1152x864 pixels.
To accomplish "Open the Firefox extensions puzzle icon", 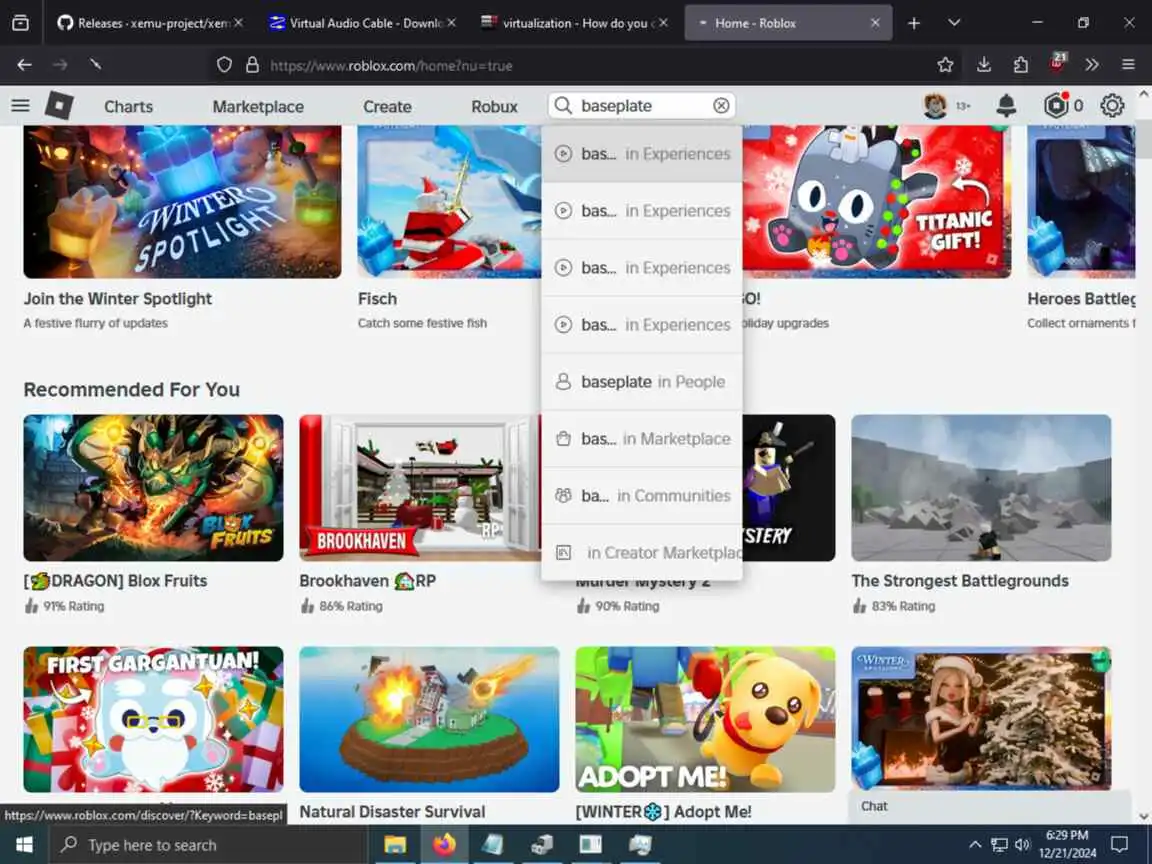I will click(1020, 65).
